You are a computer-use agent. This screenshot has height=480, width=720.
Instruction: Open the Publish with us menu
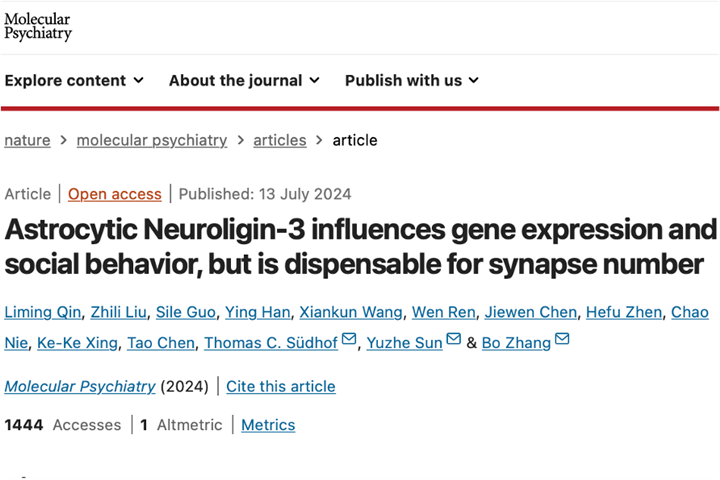click(x=412, y=80)
